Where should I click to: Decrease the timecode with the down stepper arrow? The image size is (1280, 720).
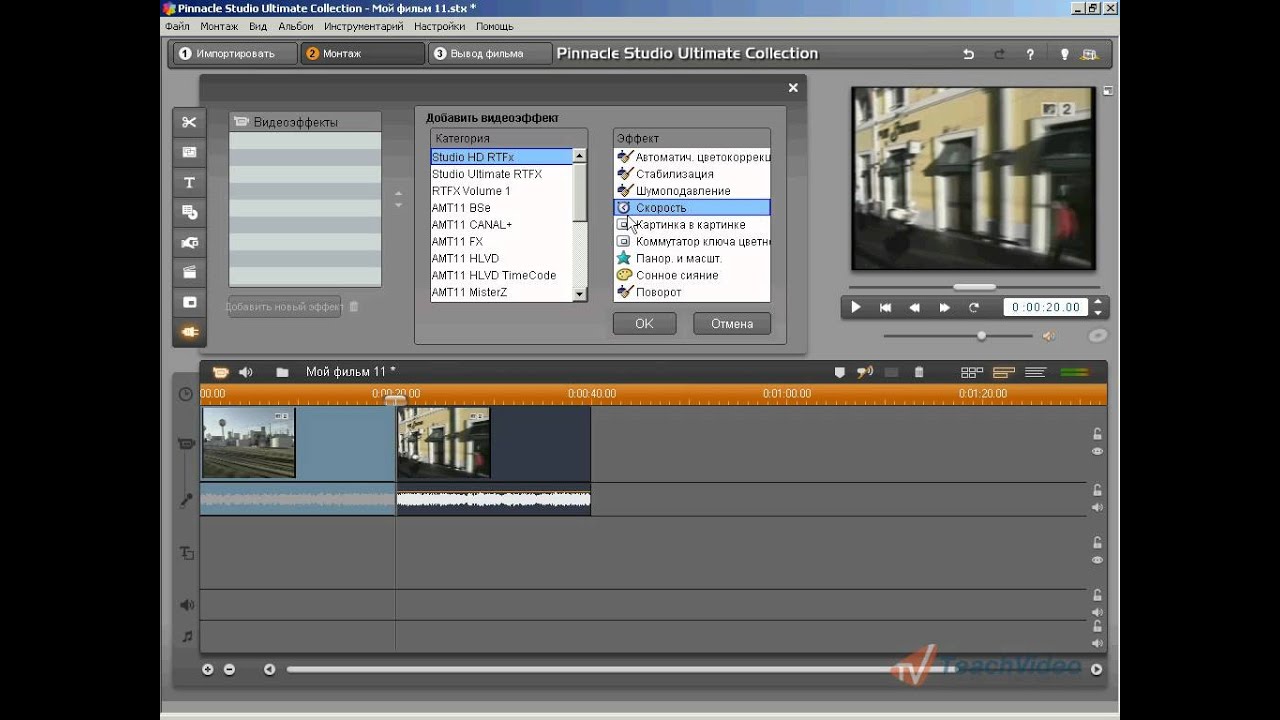1098,313
